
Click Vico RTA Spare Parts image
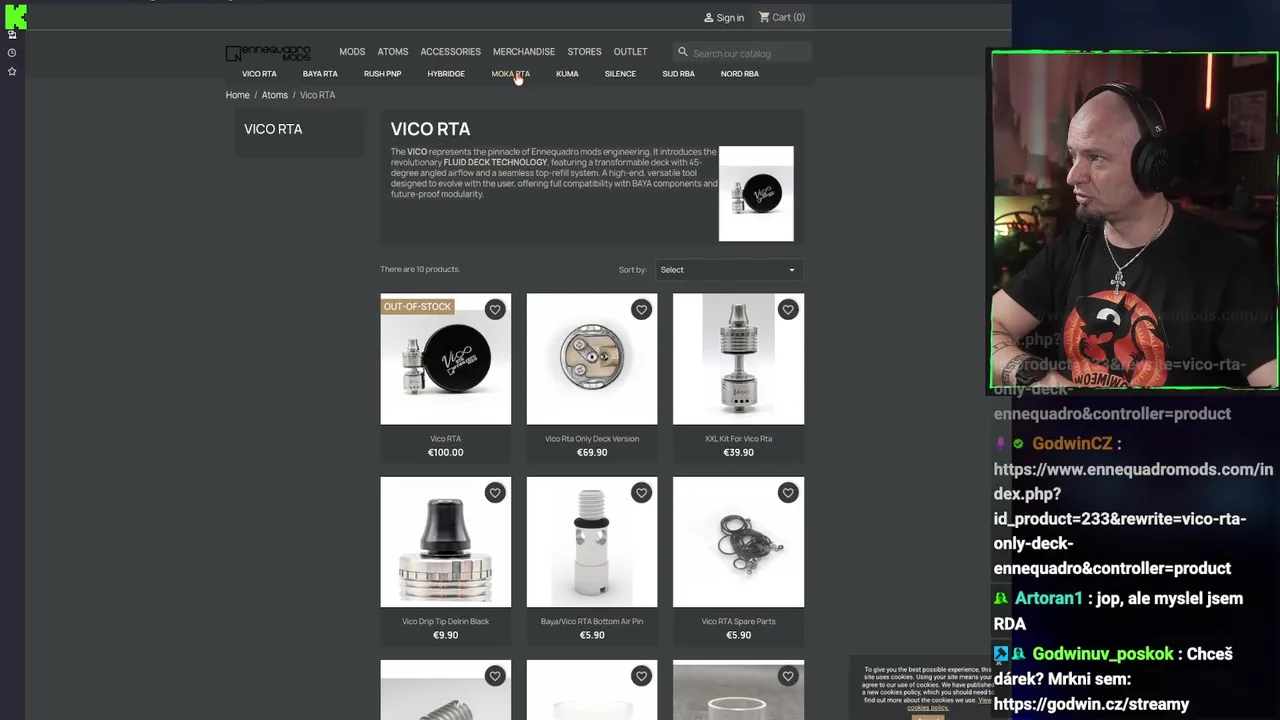pos(738,542)
